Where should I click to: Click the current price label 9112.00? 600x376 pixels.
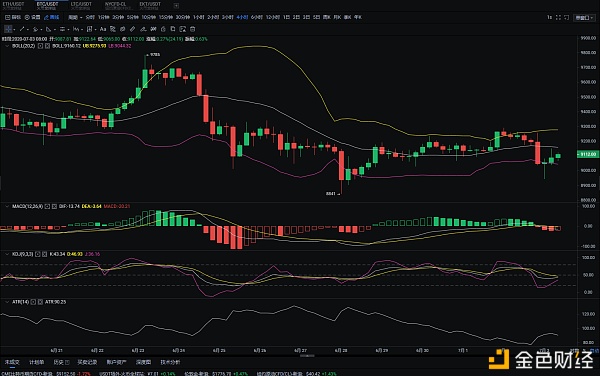point(587,154)
